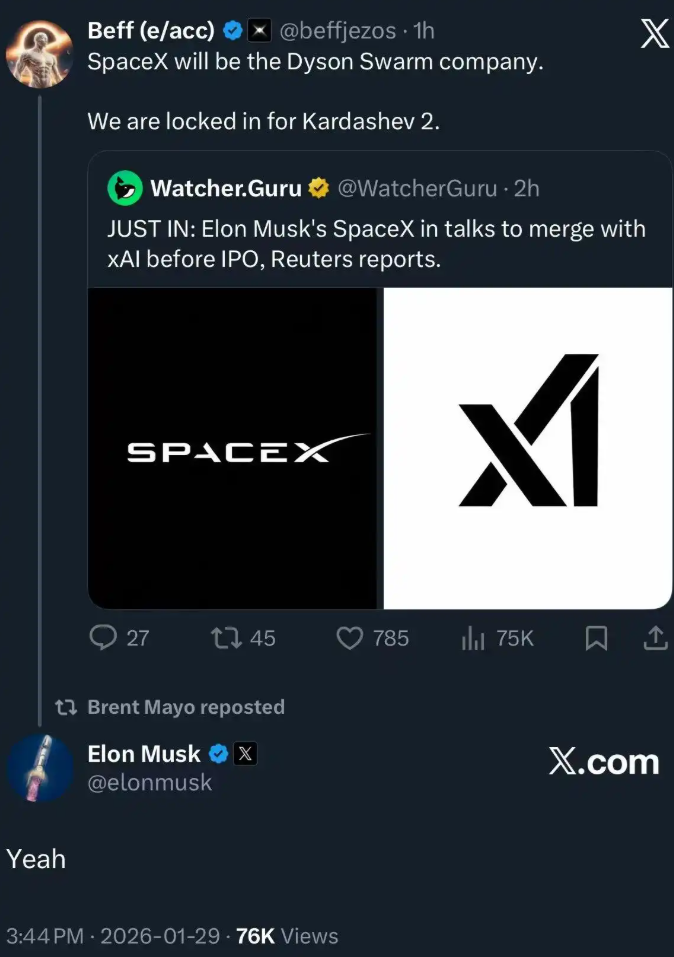Open Beff's profile via the avatar
674x957 pixels.
pyautogui.click(x=40, y=50)
